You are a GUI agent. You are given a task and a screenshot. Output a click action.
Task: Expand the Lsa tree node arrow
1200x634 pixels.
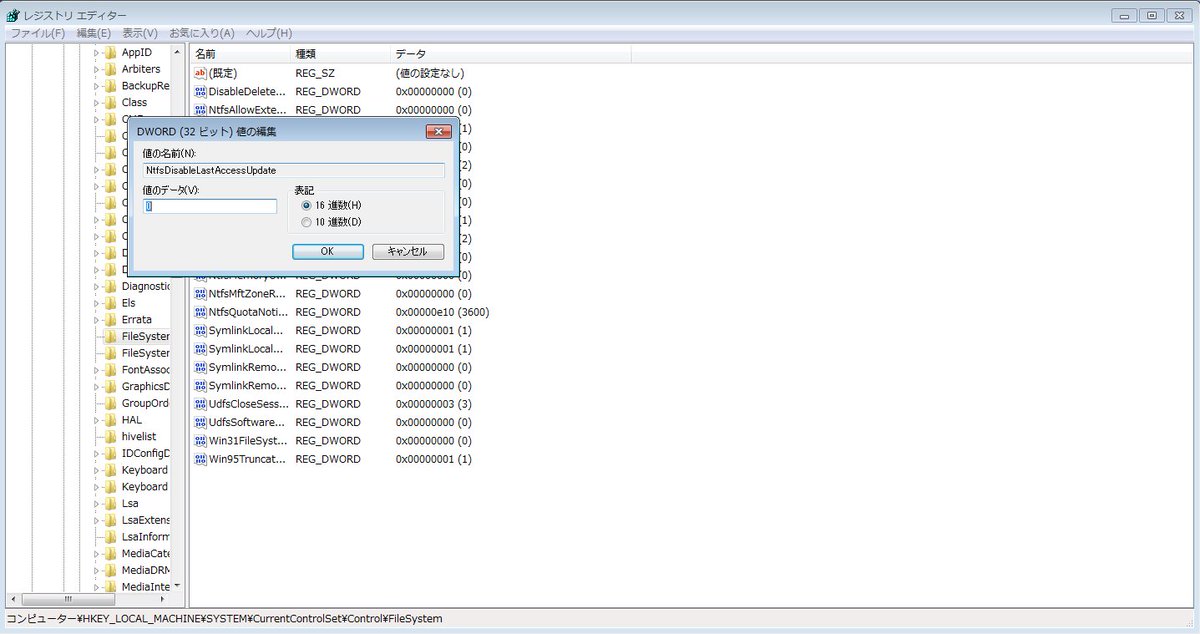[x=97, y=503]
